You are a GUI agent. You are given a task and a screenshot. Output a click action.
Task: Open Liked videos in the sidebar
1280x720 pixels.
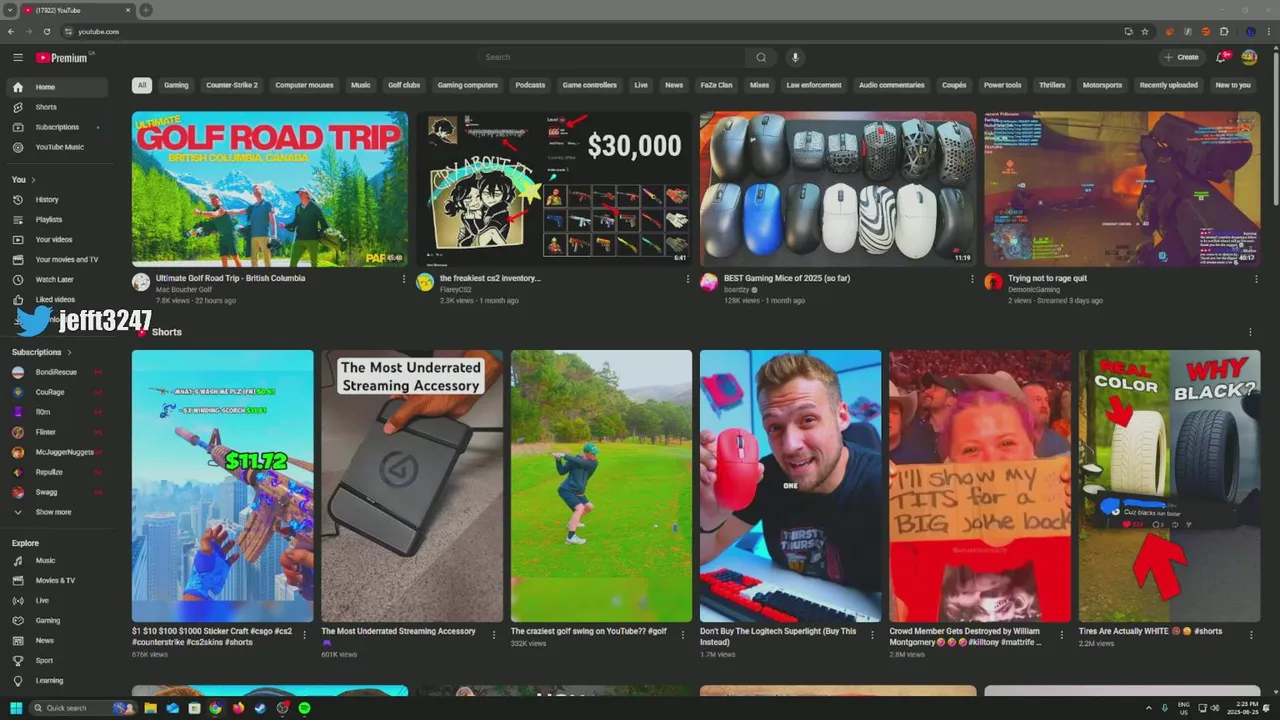tap(58, 300)
